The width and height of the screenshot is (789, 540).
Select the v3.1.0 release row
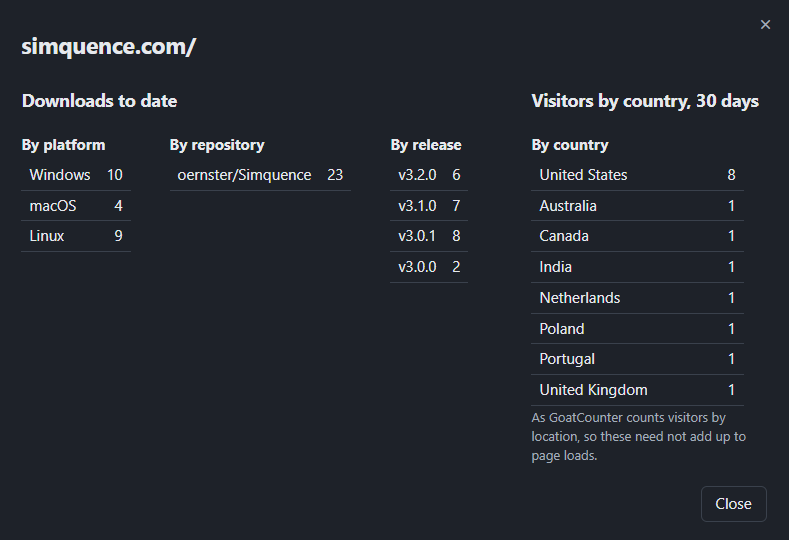(429, 206)
